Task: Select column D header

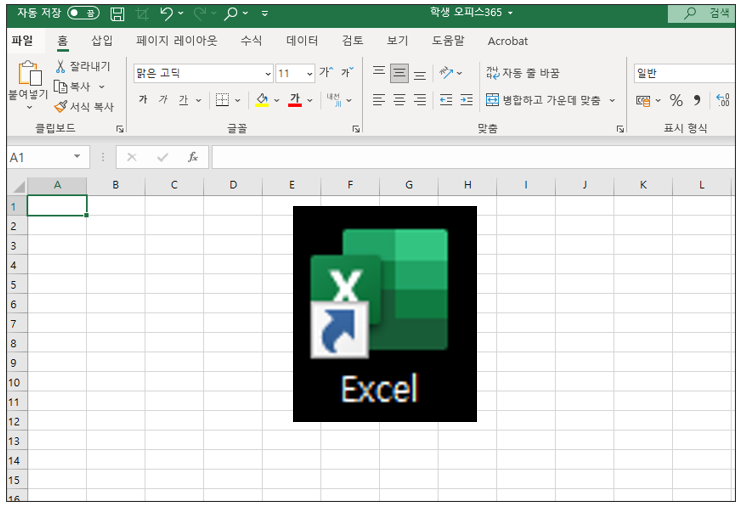Action: tap(233, 186)
